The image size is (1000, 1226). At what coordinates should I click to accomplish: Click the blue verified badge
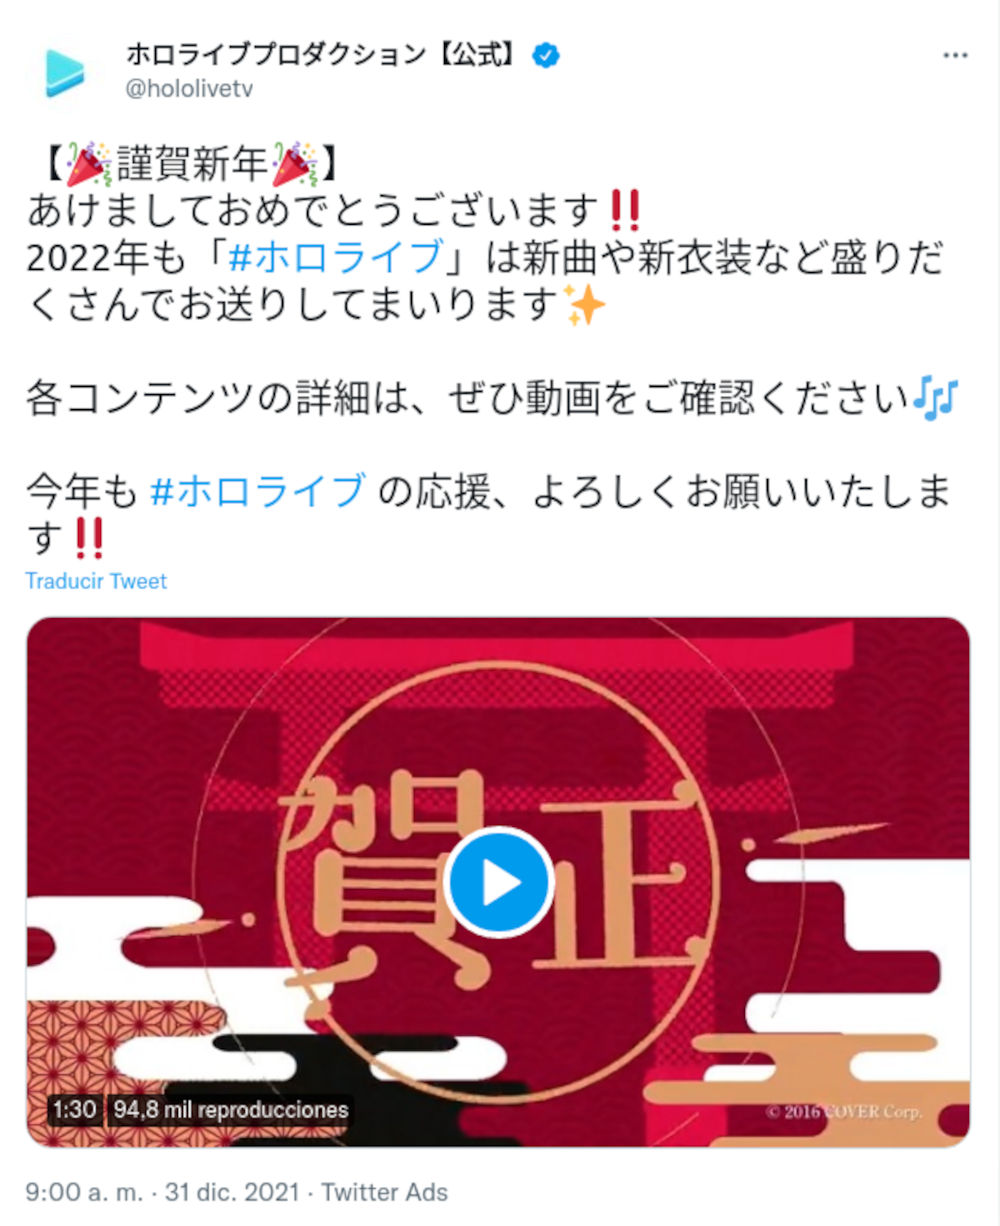tap(545, 56)
